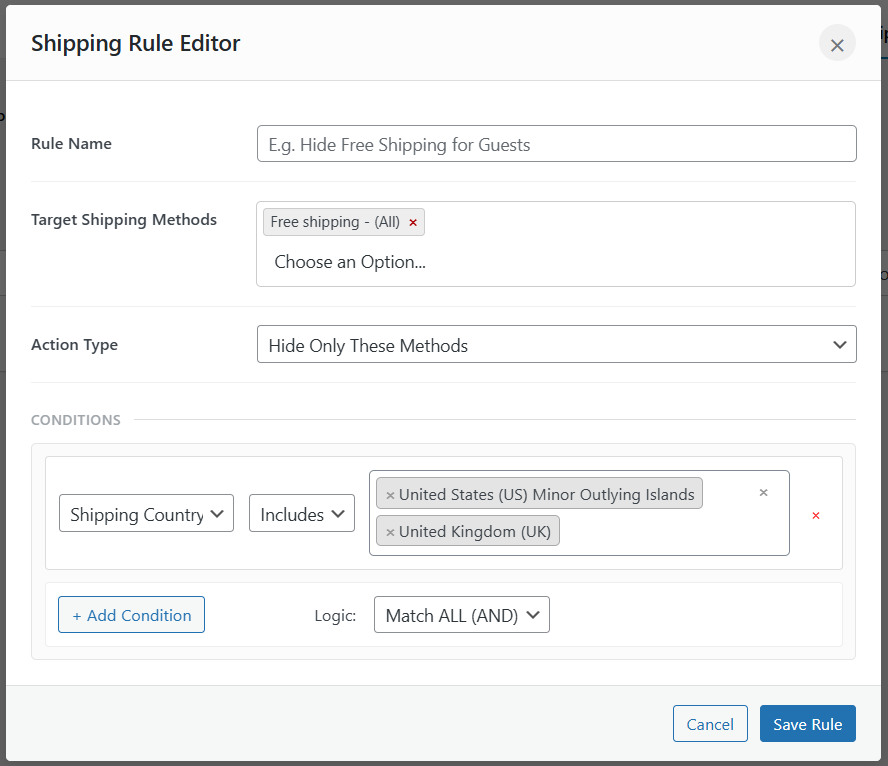Clear all selected countries with the small x

point(763,492)
